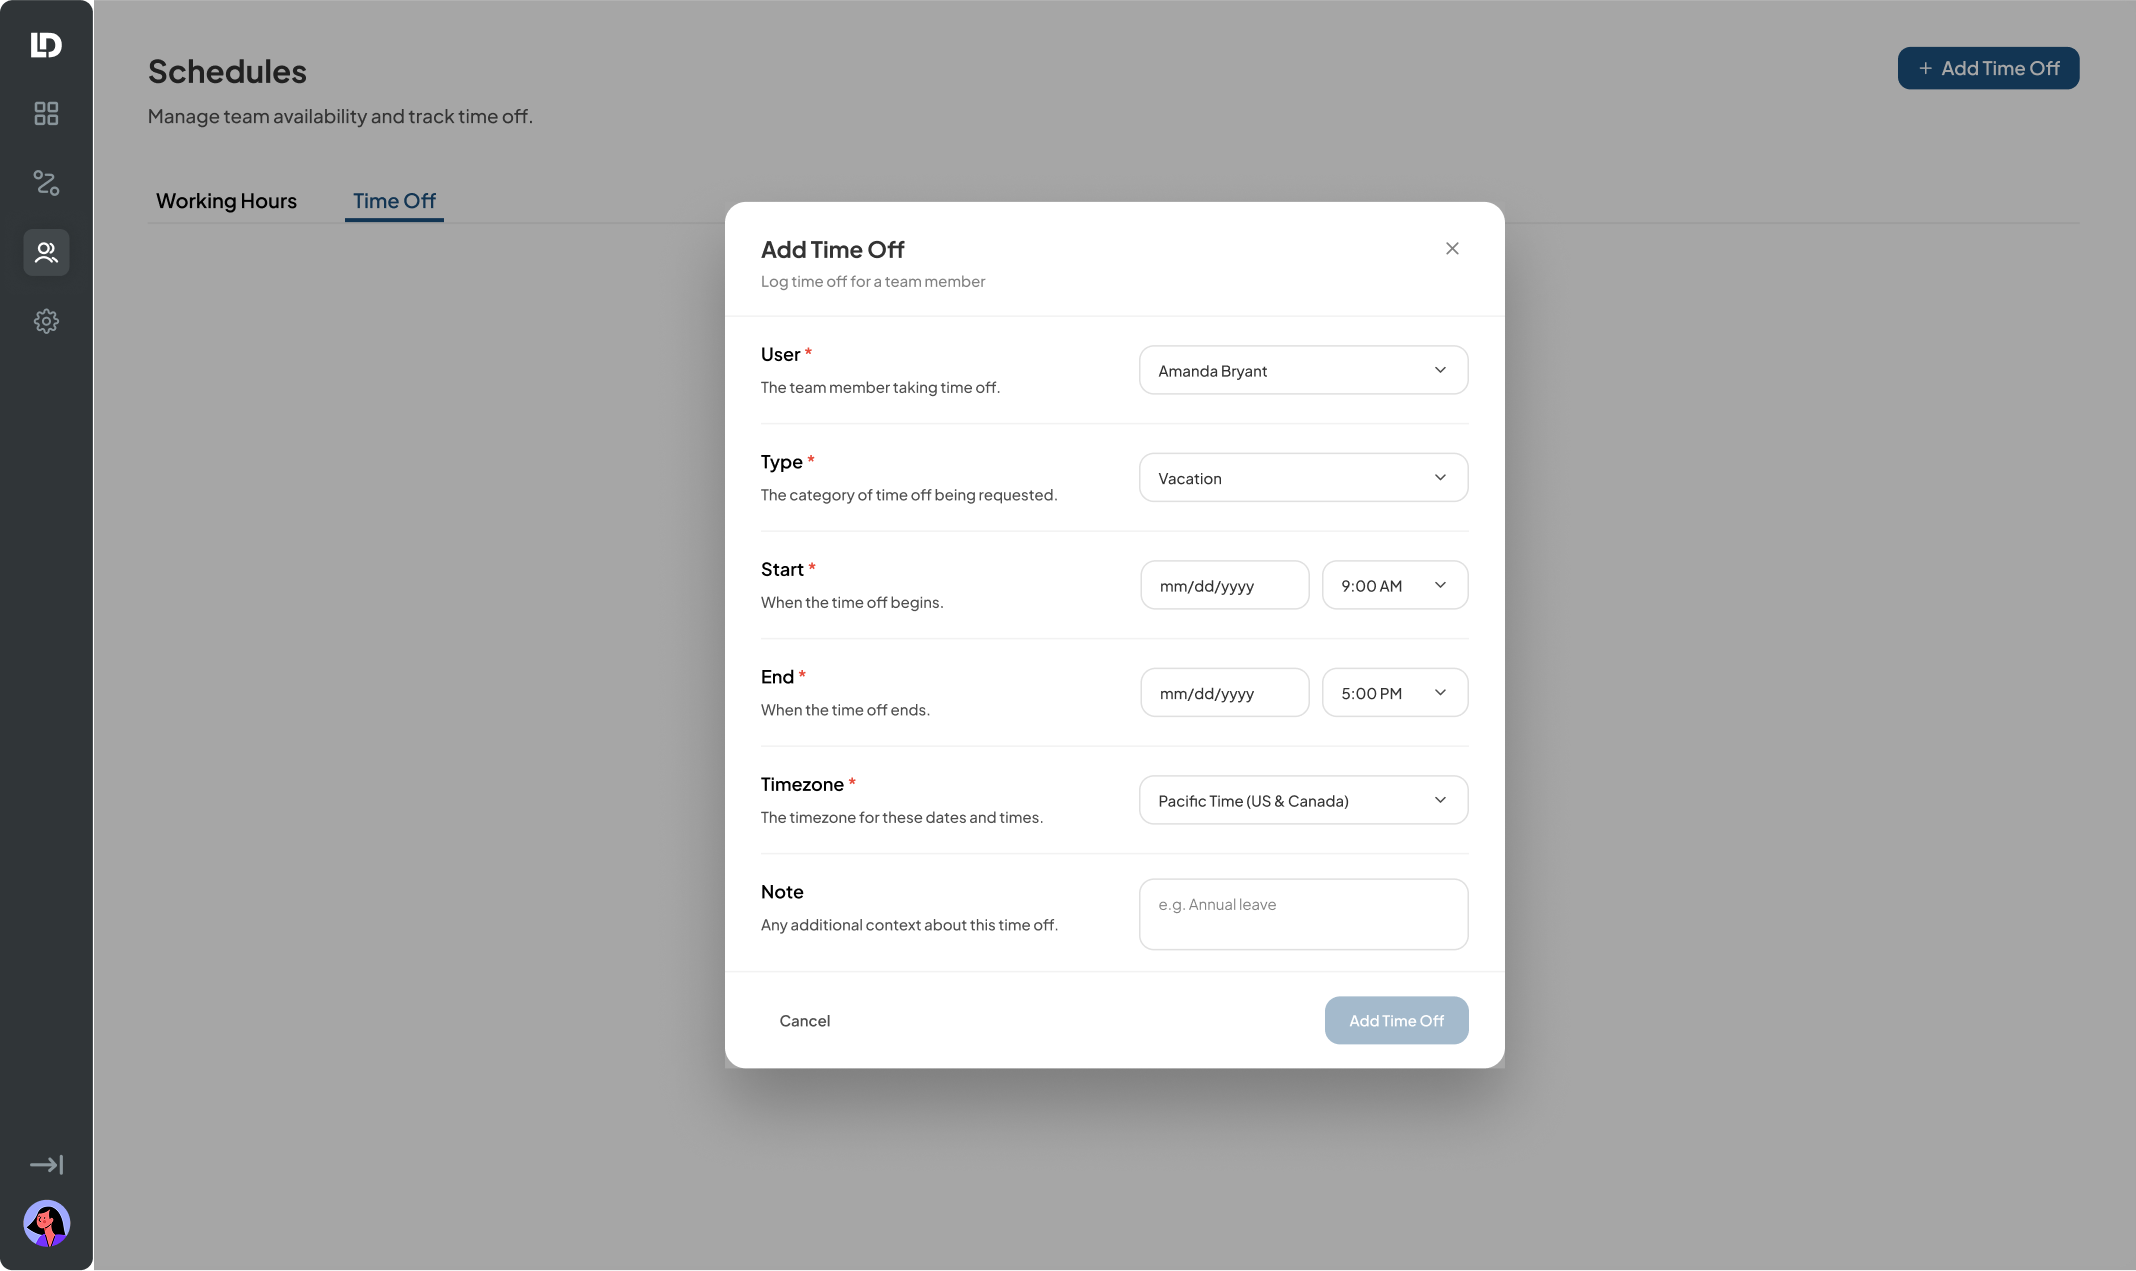Viewport: 2136px width, 1271px height.
Task: Select the team users sidebar icon
Action: [46, 252]
